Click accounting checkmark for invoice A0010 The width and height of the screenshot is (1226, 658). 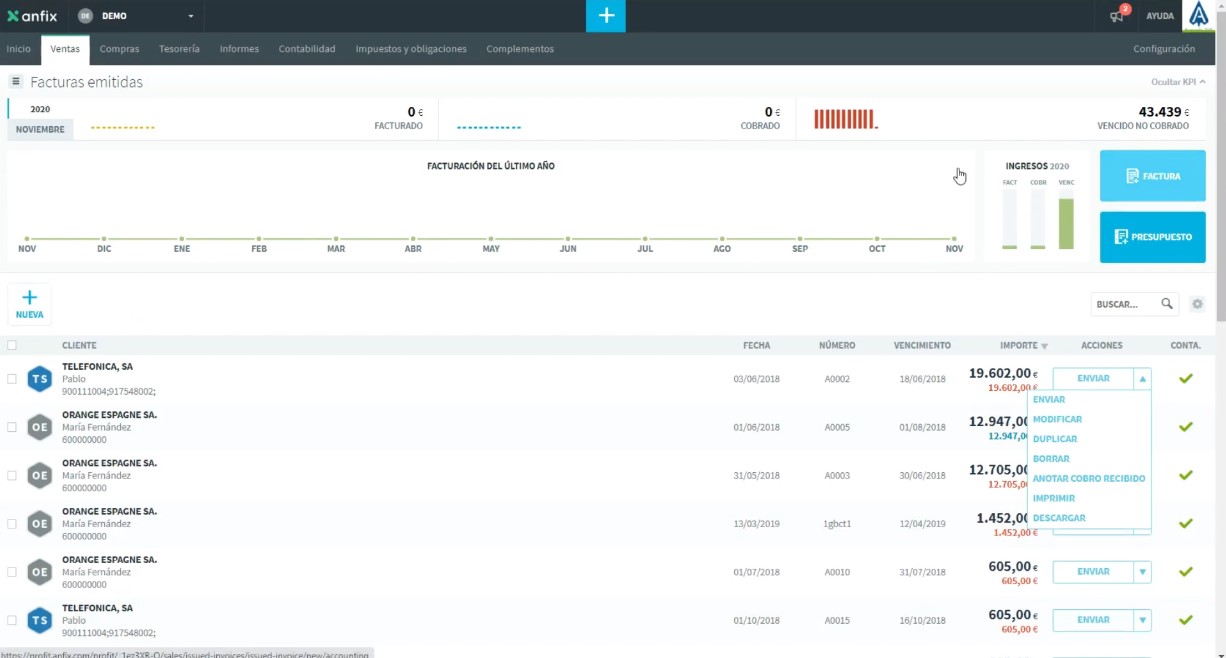coord(1186,572)
